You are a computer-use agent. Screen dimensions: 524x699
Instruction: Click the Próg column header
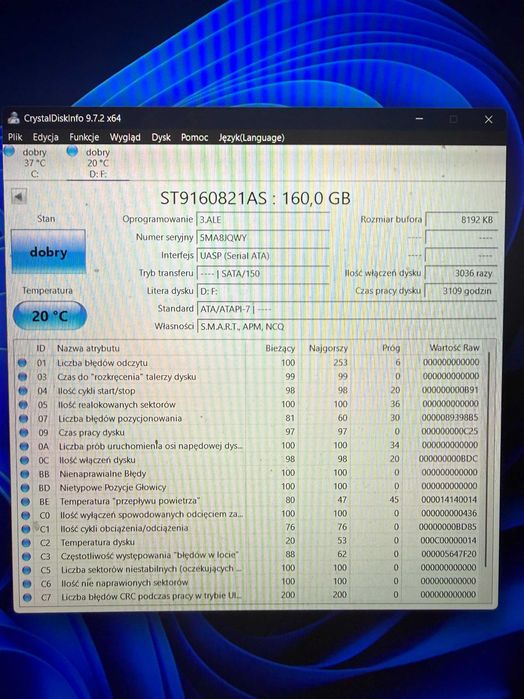pos(391,348)
